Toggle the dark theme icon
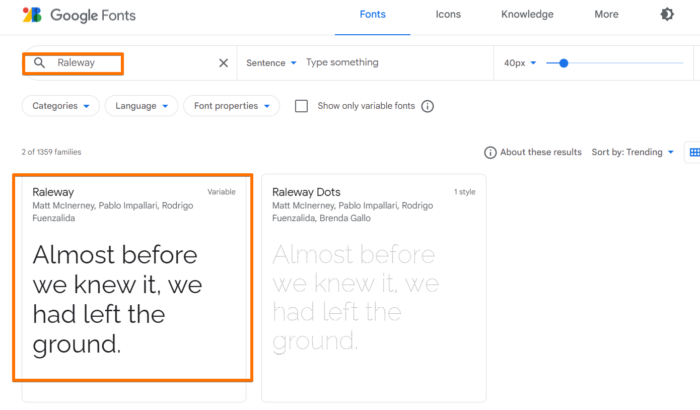Screen dimensions: 700x410 (x=668, y=15)
